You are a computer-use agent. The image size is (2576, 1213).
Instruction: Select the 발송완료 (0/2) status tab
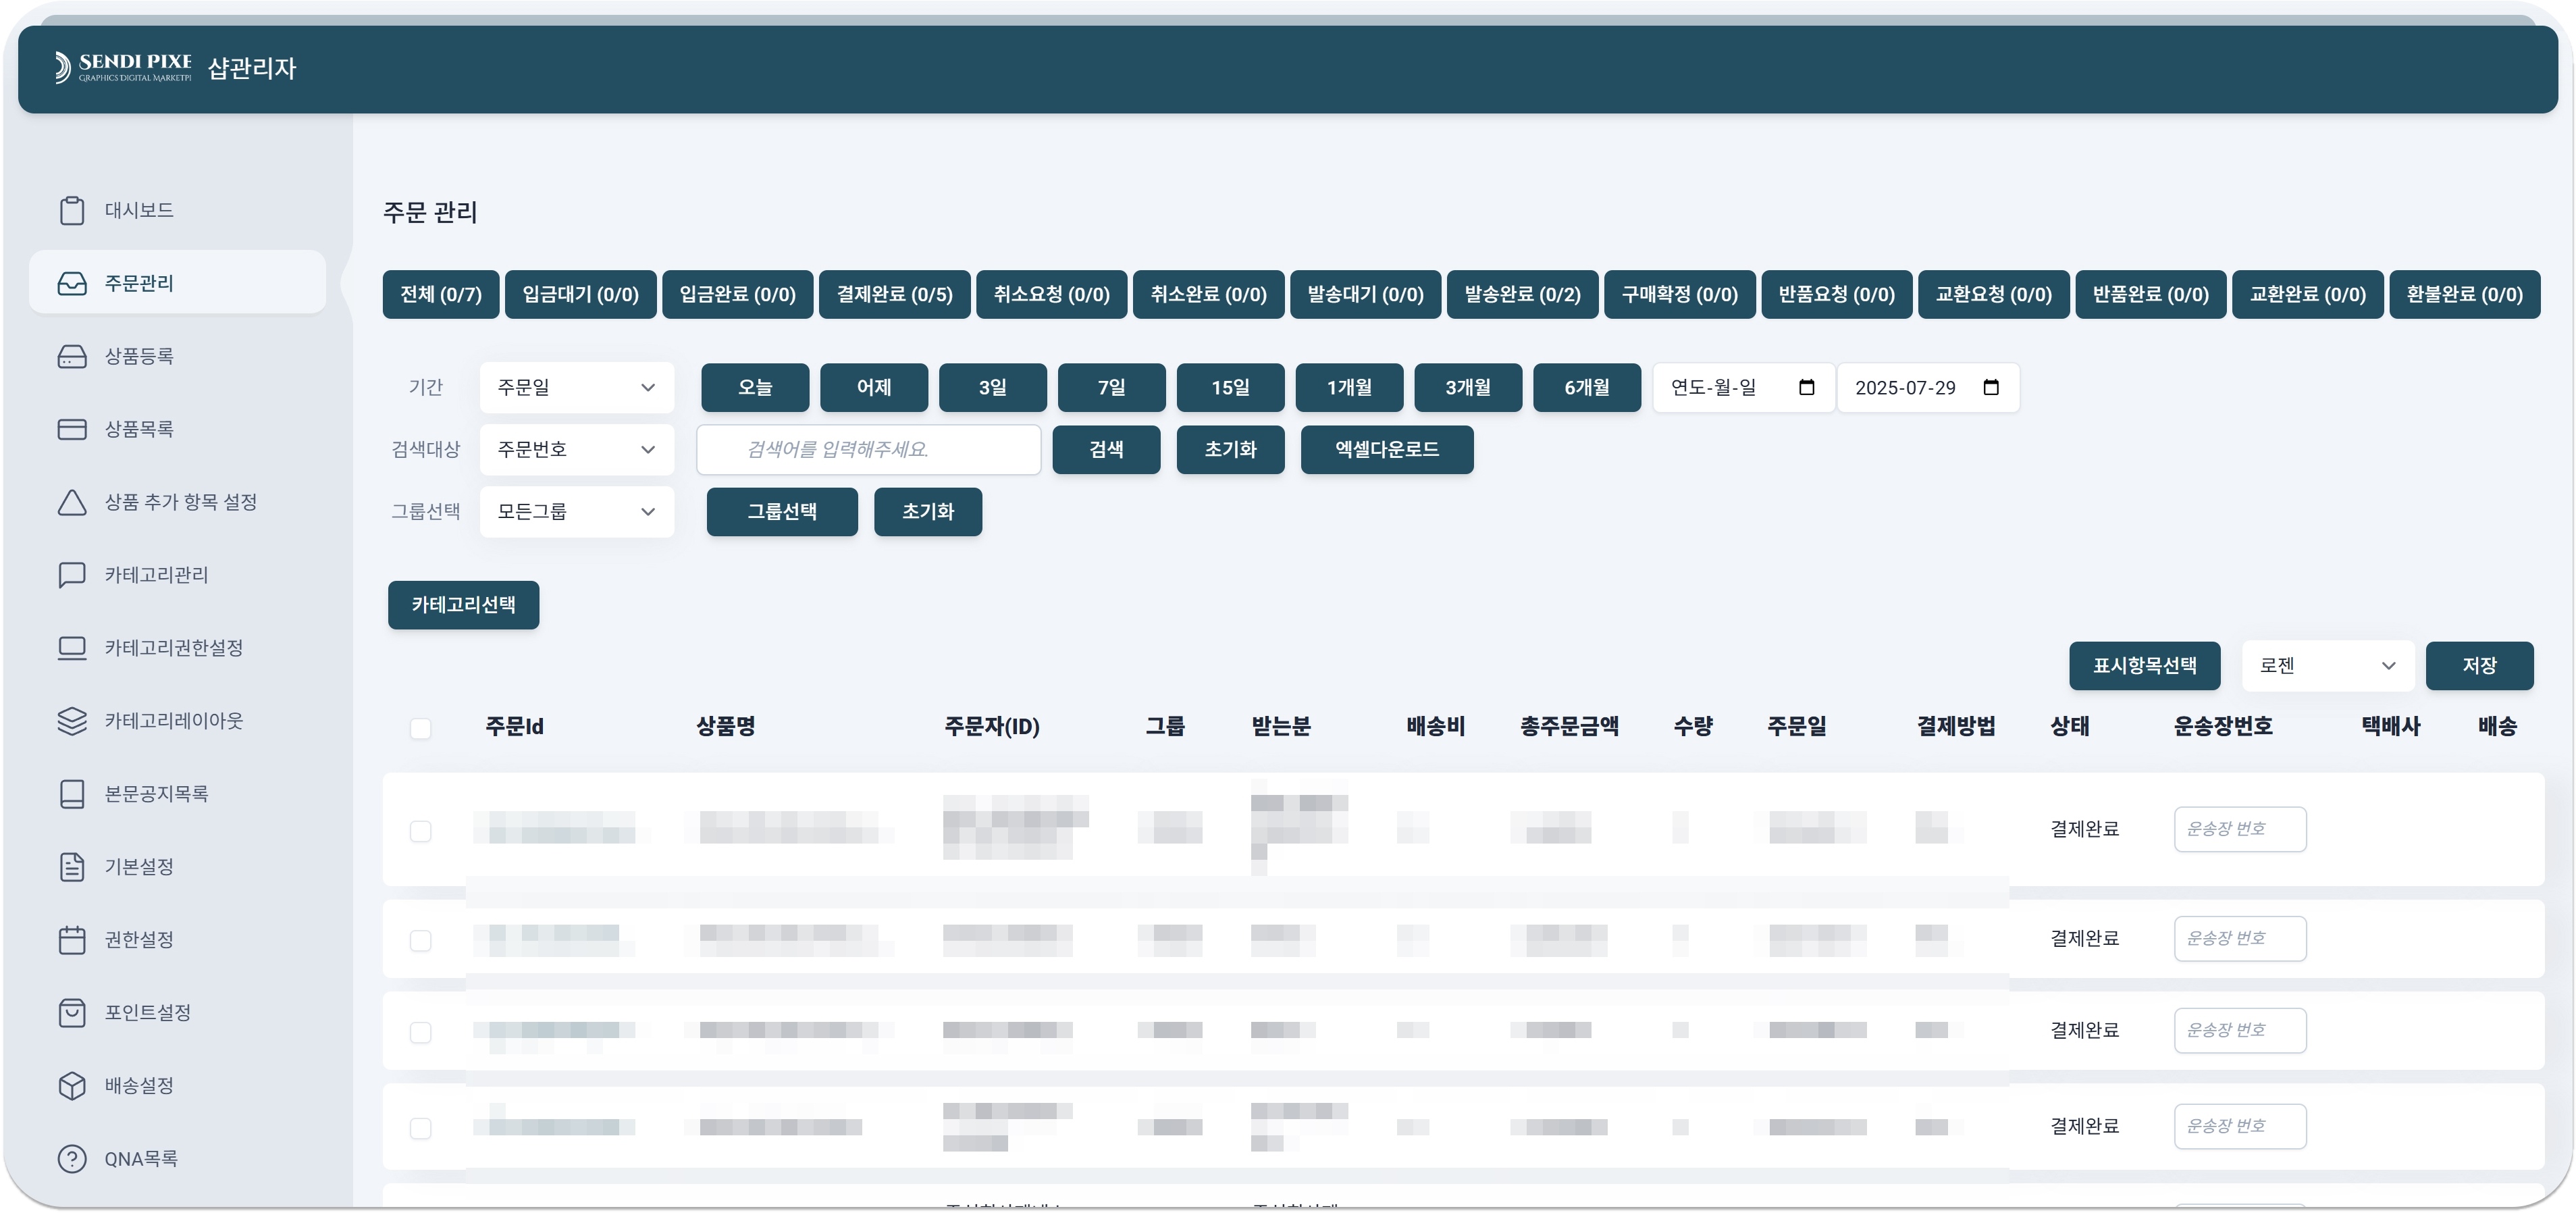tap(1522, 294)
